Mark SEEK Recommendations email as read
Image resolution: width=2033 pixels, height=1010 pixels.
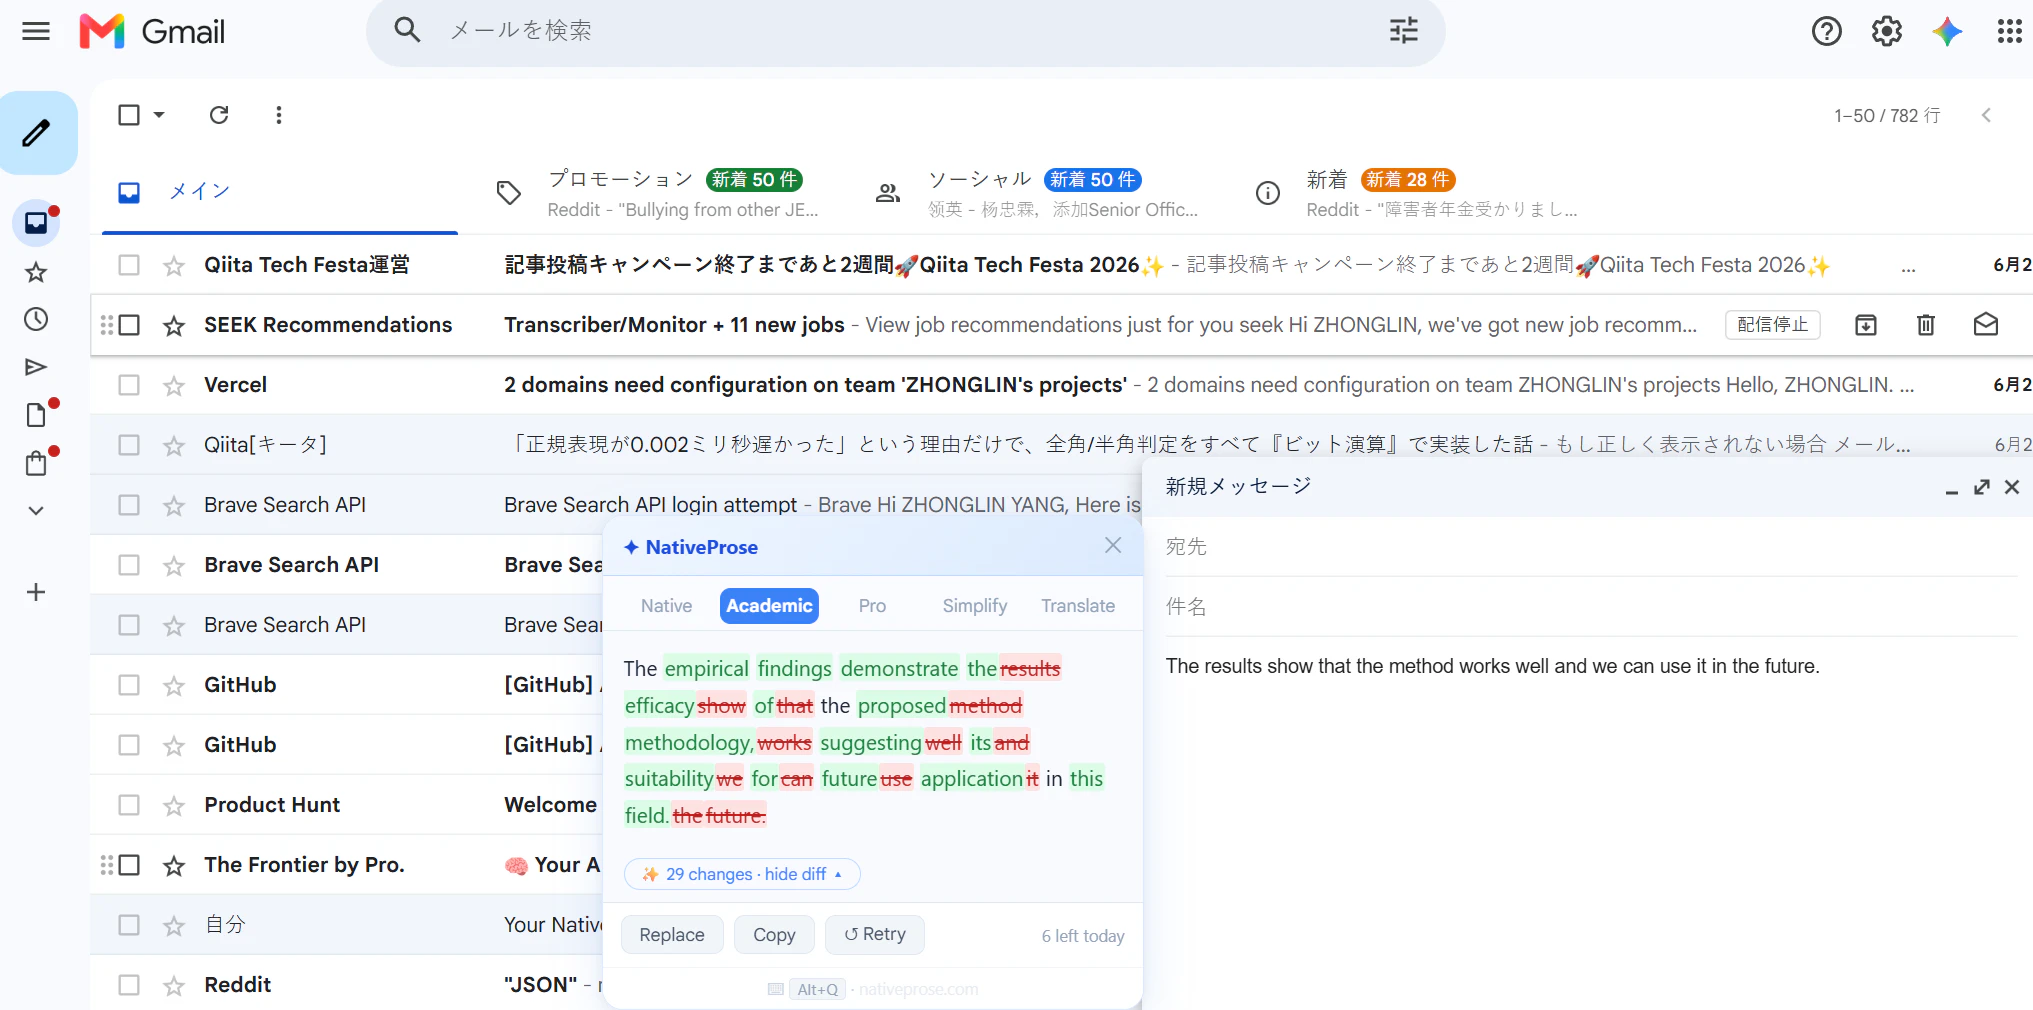coord(1985,325)
